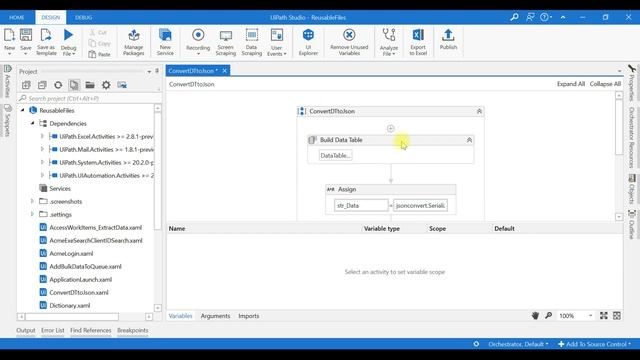The width and height of the screenshot is (640, 360).
Task: Expand UiPath.Excel.Activities dependency
Action: pyautogui.click(x=42, y=136)
